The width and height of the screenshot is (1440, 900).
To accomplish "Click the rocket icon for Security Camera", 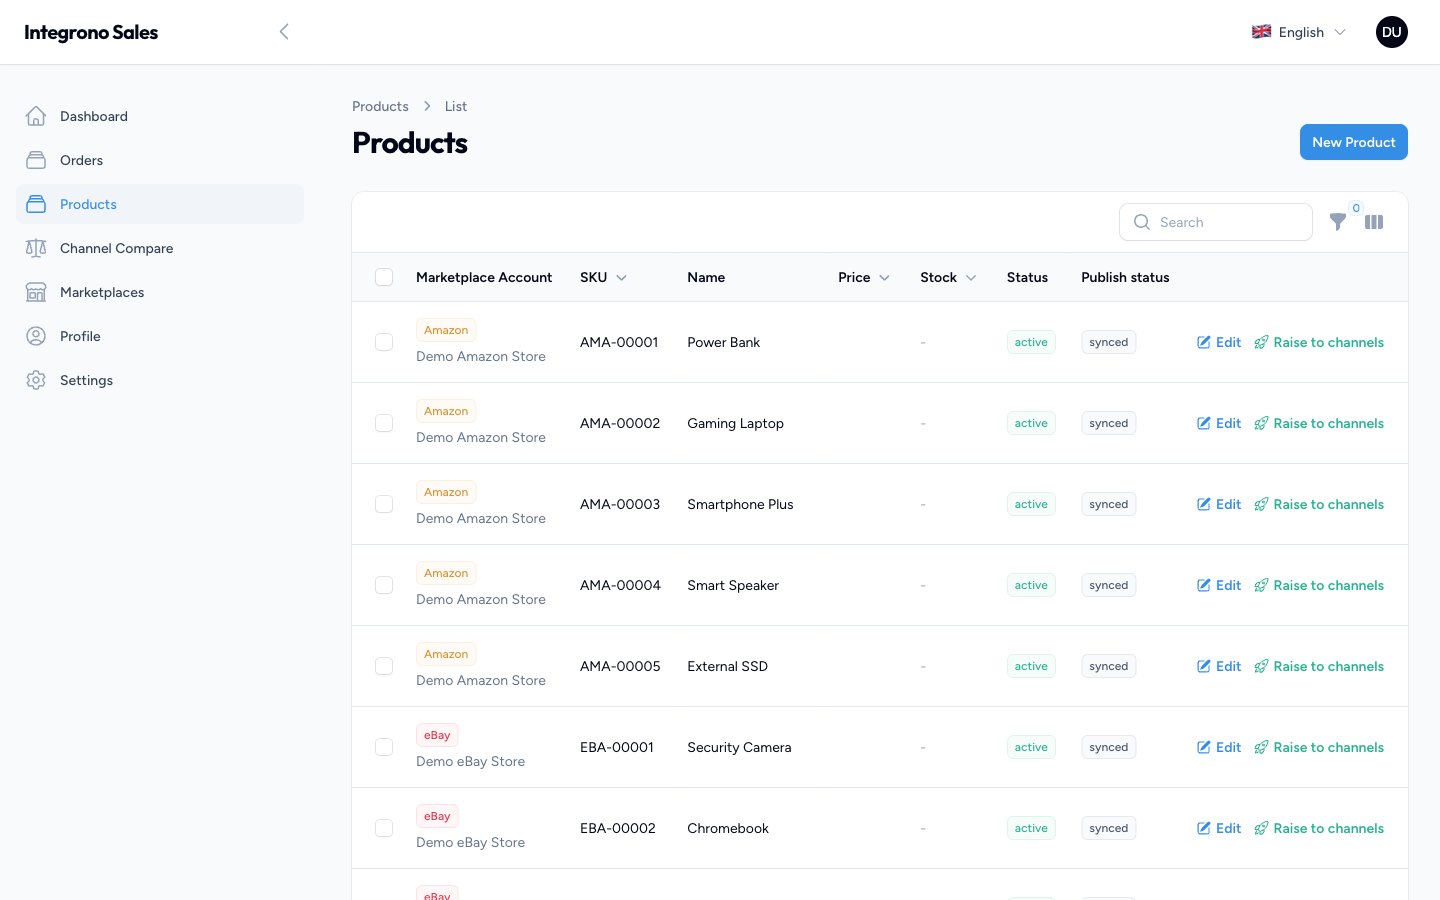I will point(1261,747).
